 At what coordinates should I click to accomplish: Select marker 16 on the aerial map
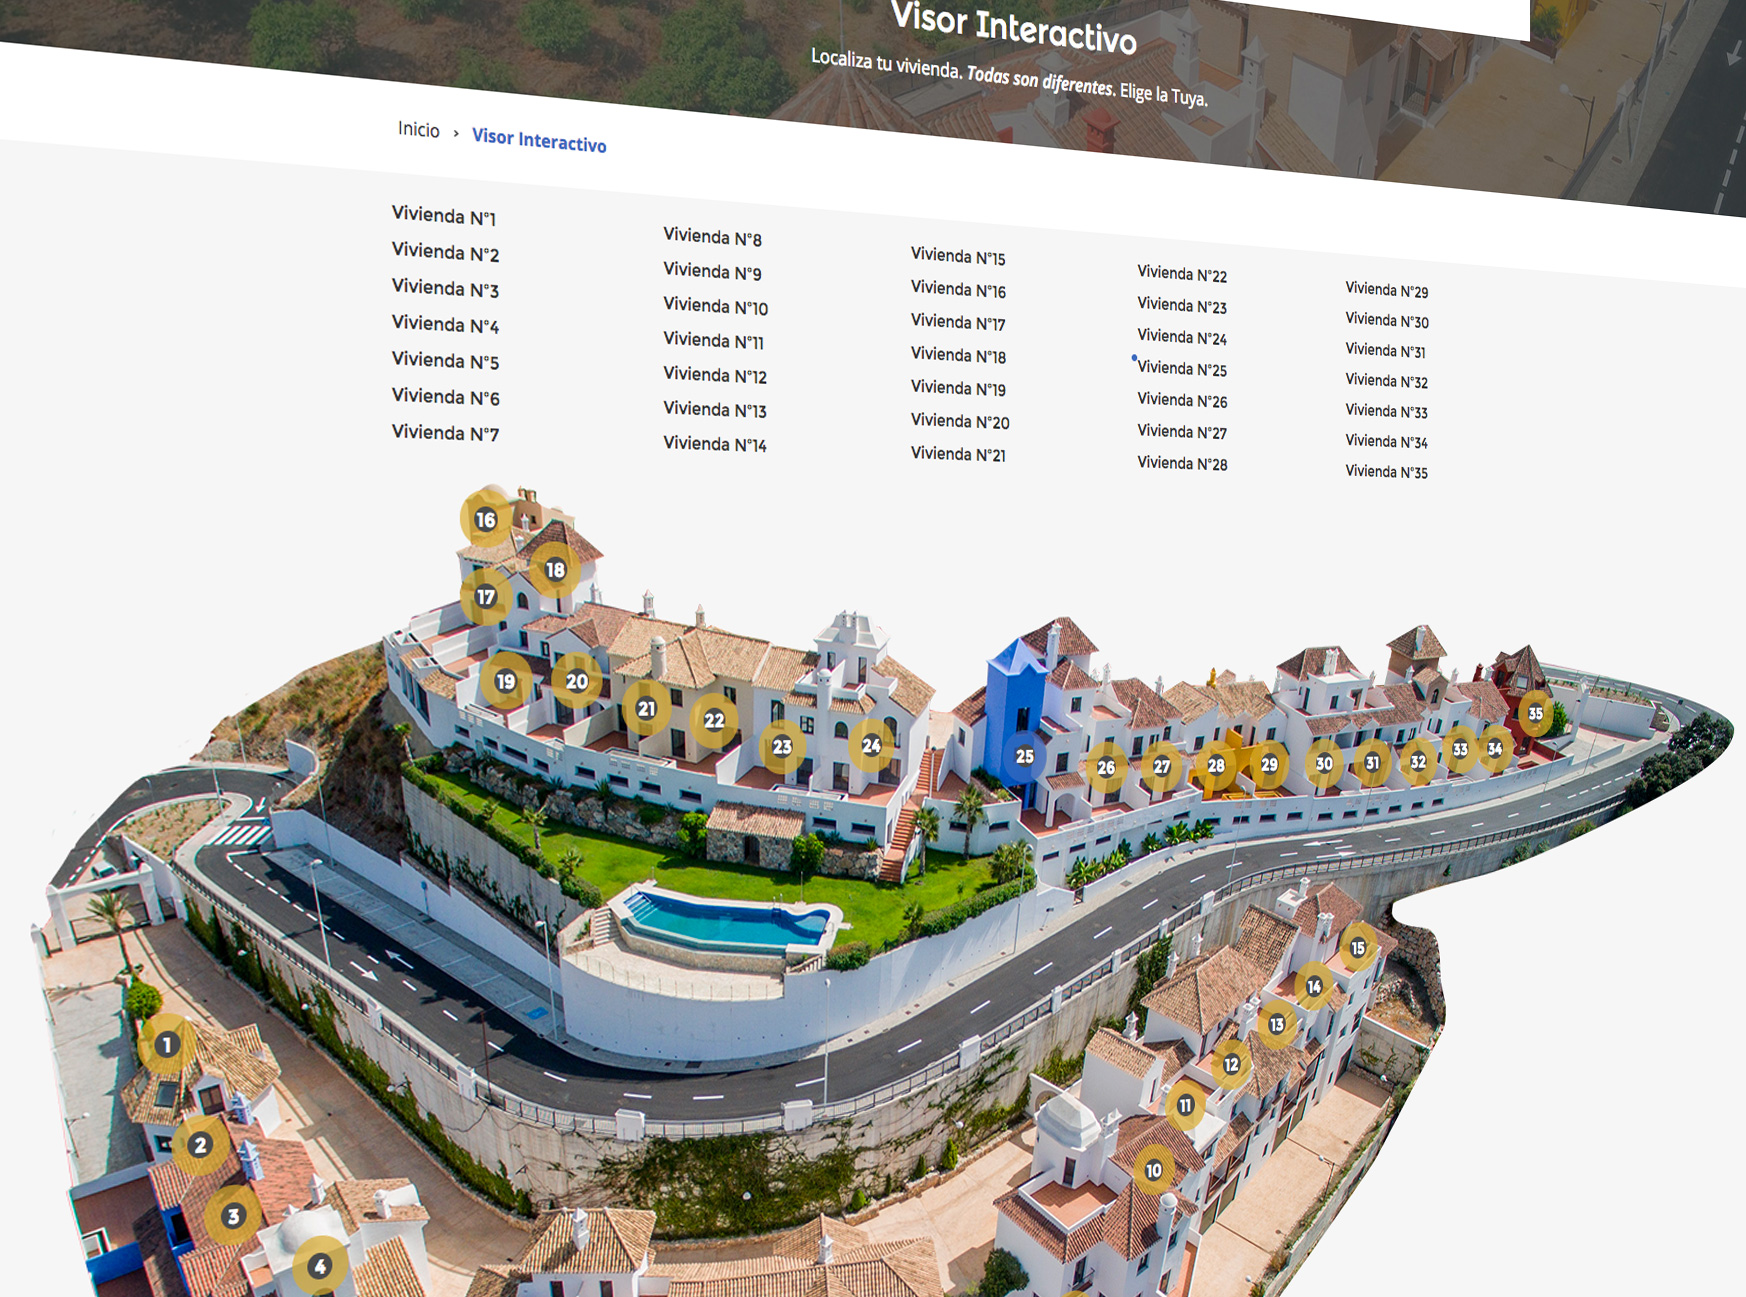484,519
